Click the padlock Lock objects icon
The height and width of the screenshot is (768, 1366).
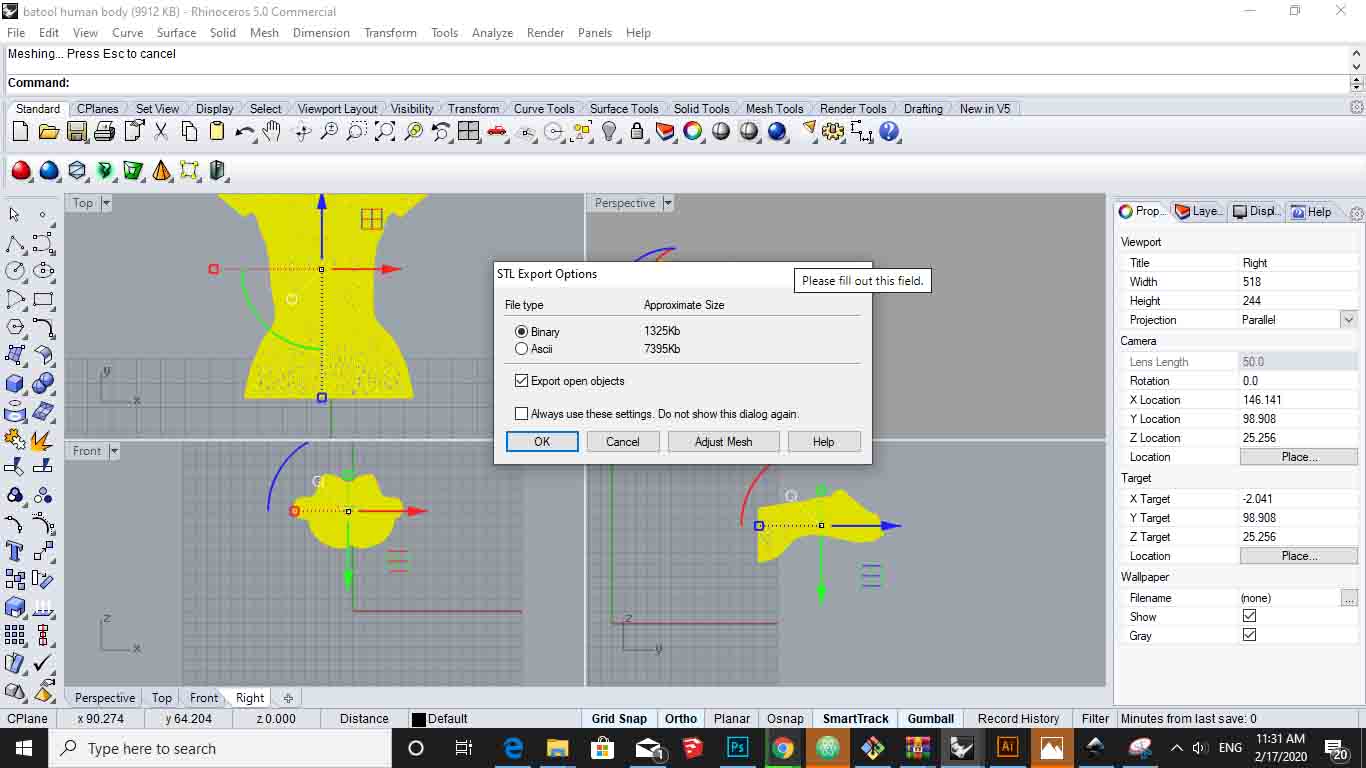[637, 131]
